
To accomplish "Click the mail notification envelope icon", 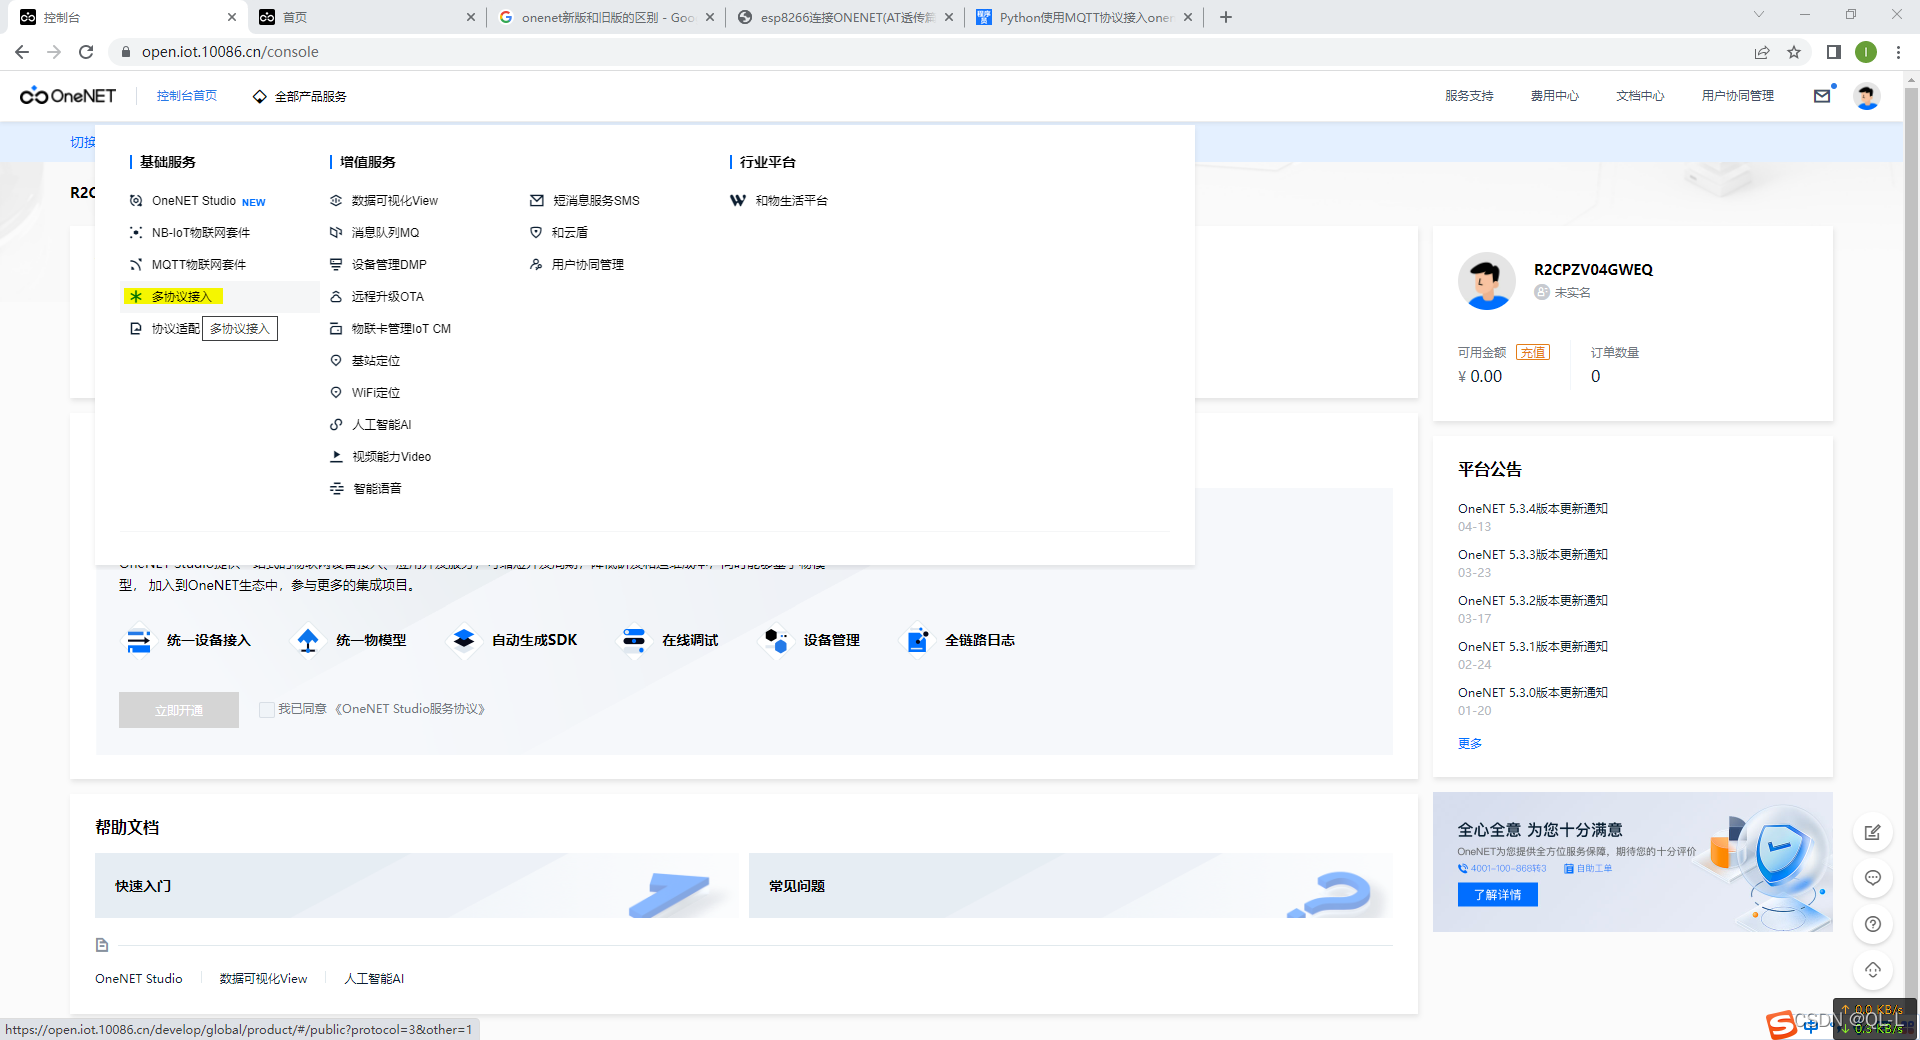I will coord(1822,96).
